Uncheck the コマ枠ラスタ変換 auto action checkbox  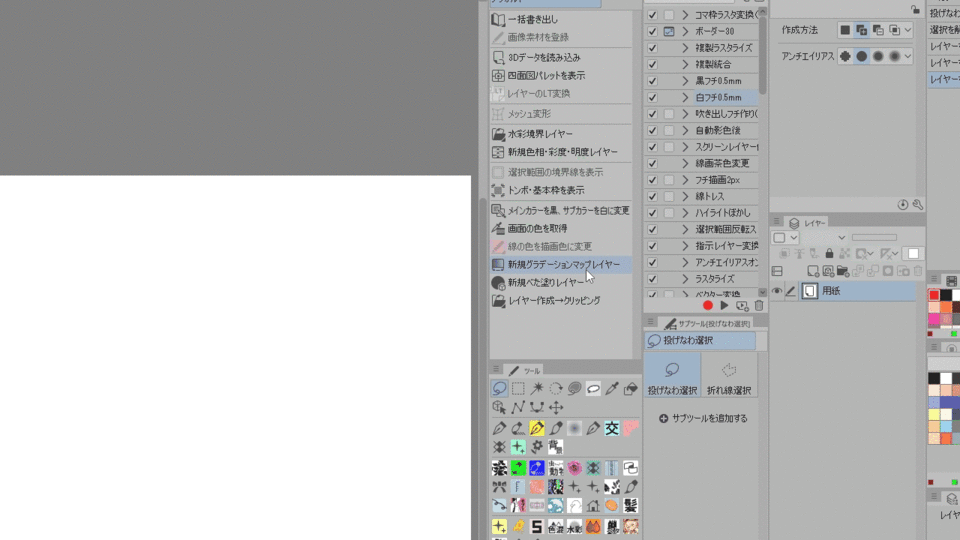click(x=652, y=15)
